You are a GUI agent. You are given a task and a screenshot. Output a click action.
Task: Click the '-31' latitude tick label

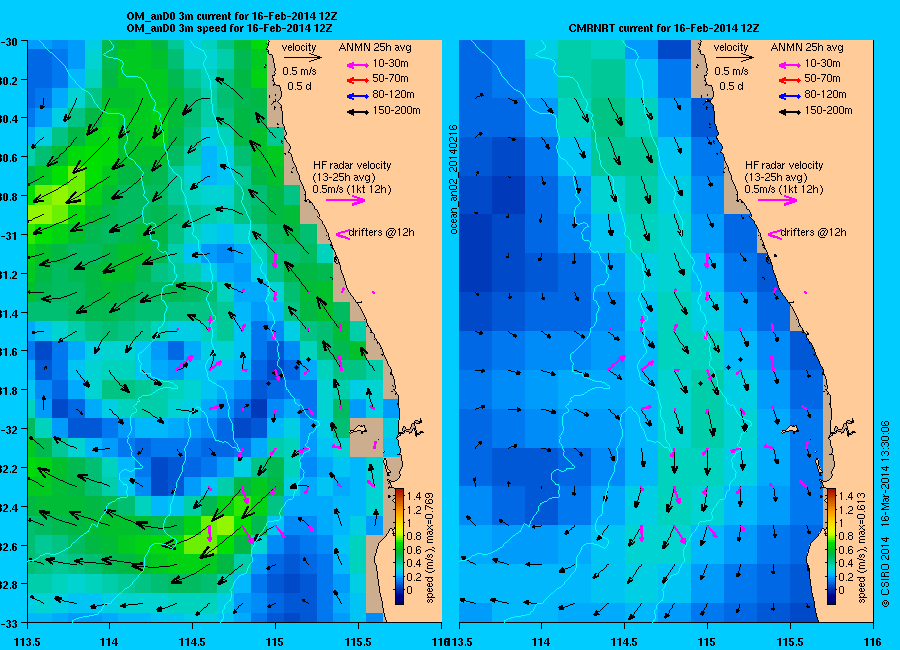(x=11, y=235)
